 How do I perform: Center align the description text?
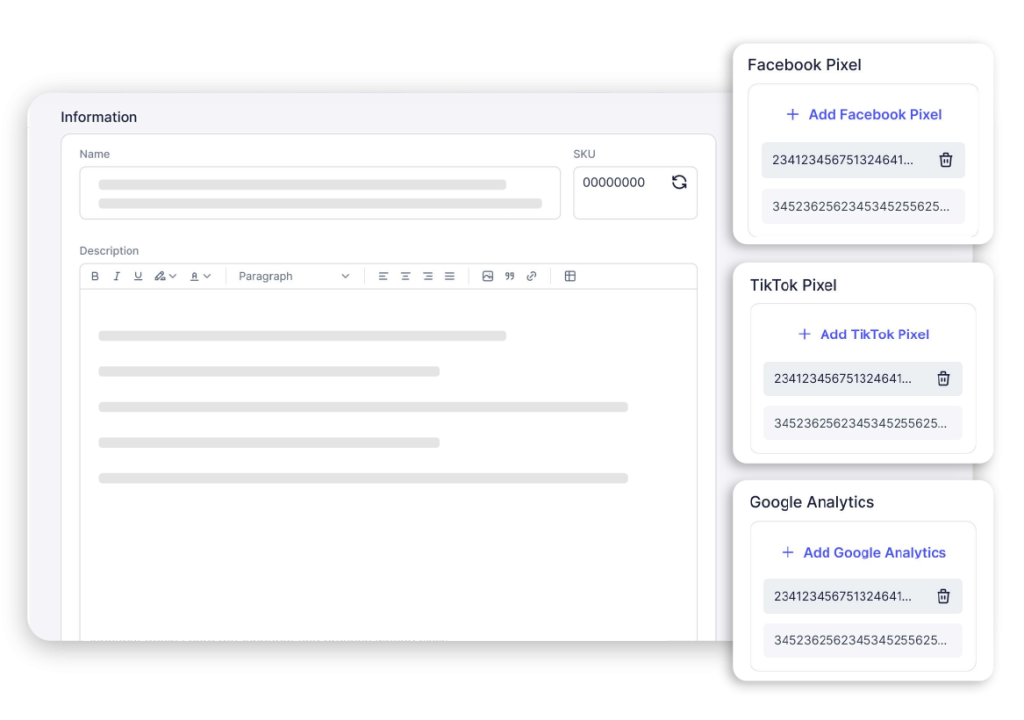tap(405, 276)
